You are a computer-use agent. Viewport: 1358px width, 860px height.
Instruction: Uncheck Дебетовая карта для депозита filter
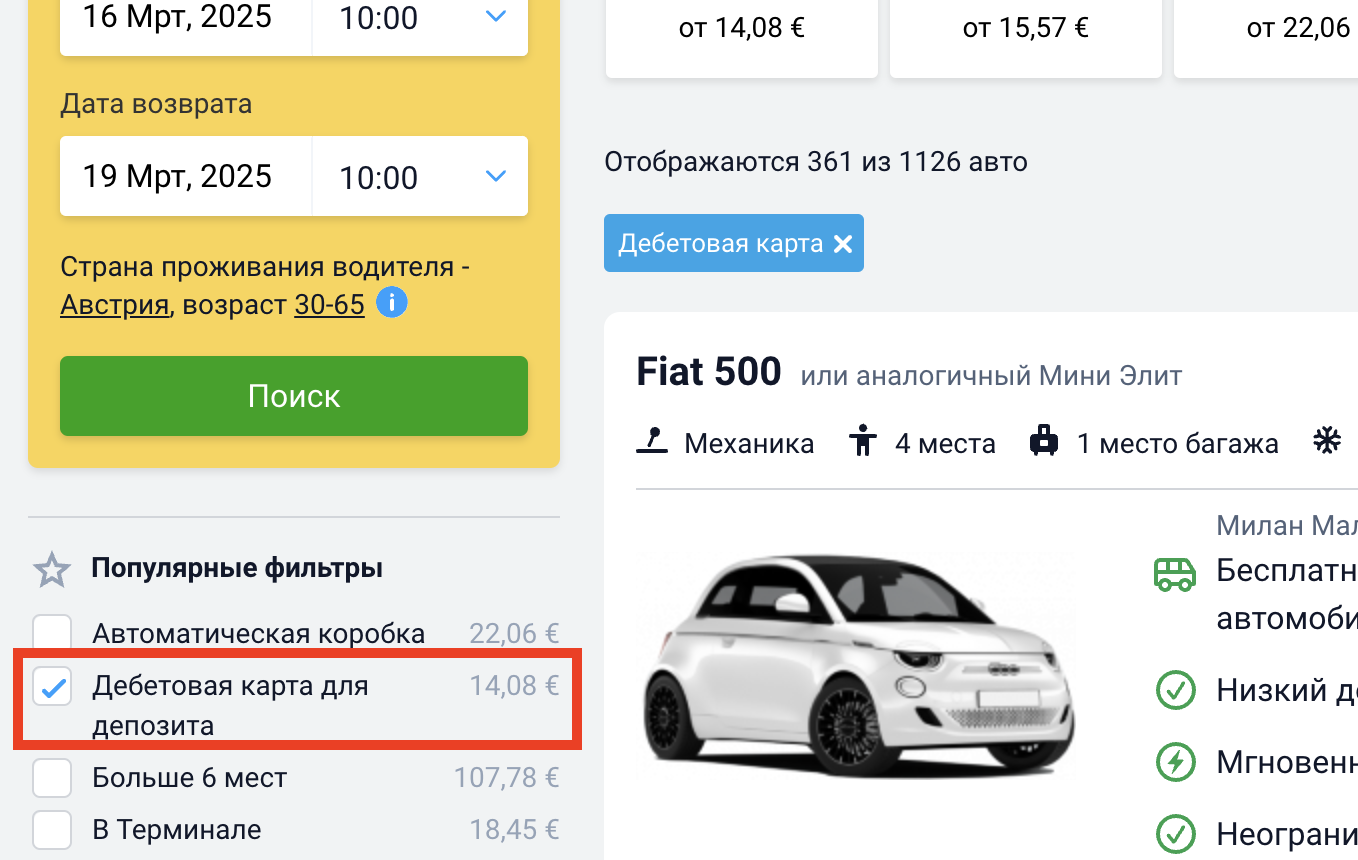(x=52, y=687)
